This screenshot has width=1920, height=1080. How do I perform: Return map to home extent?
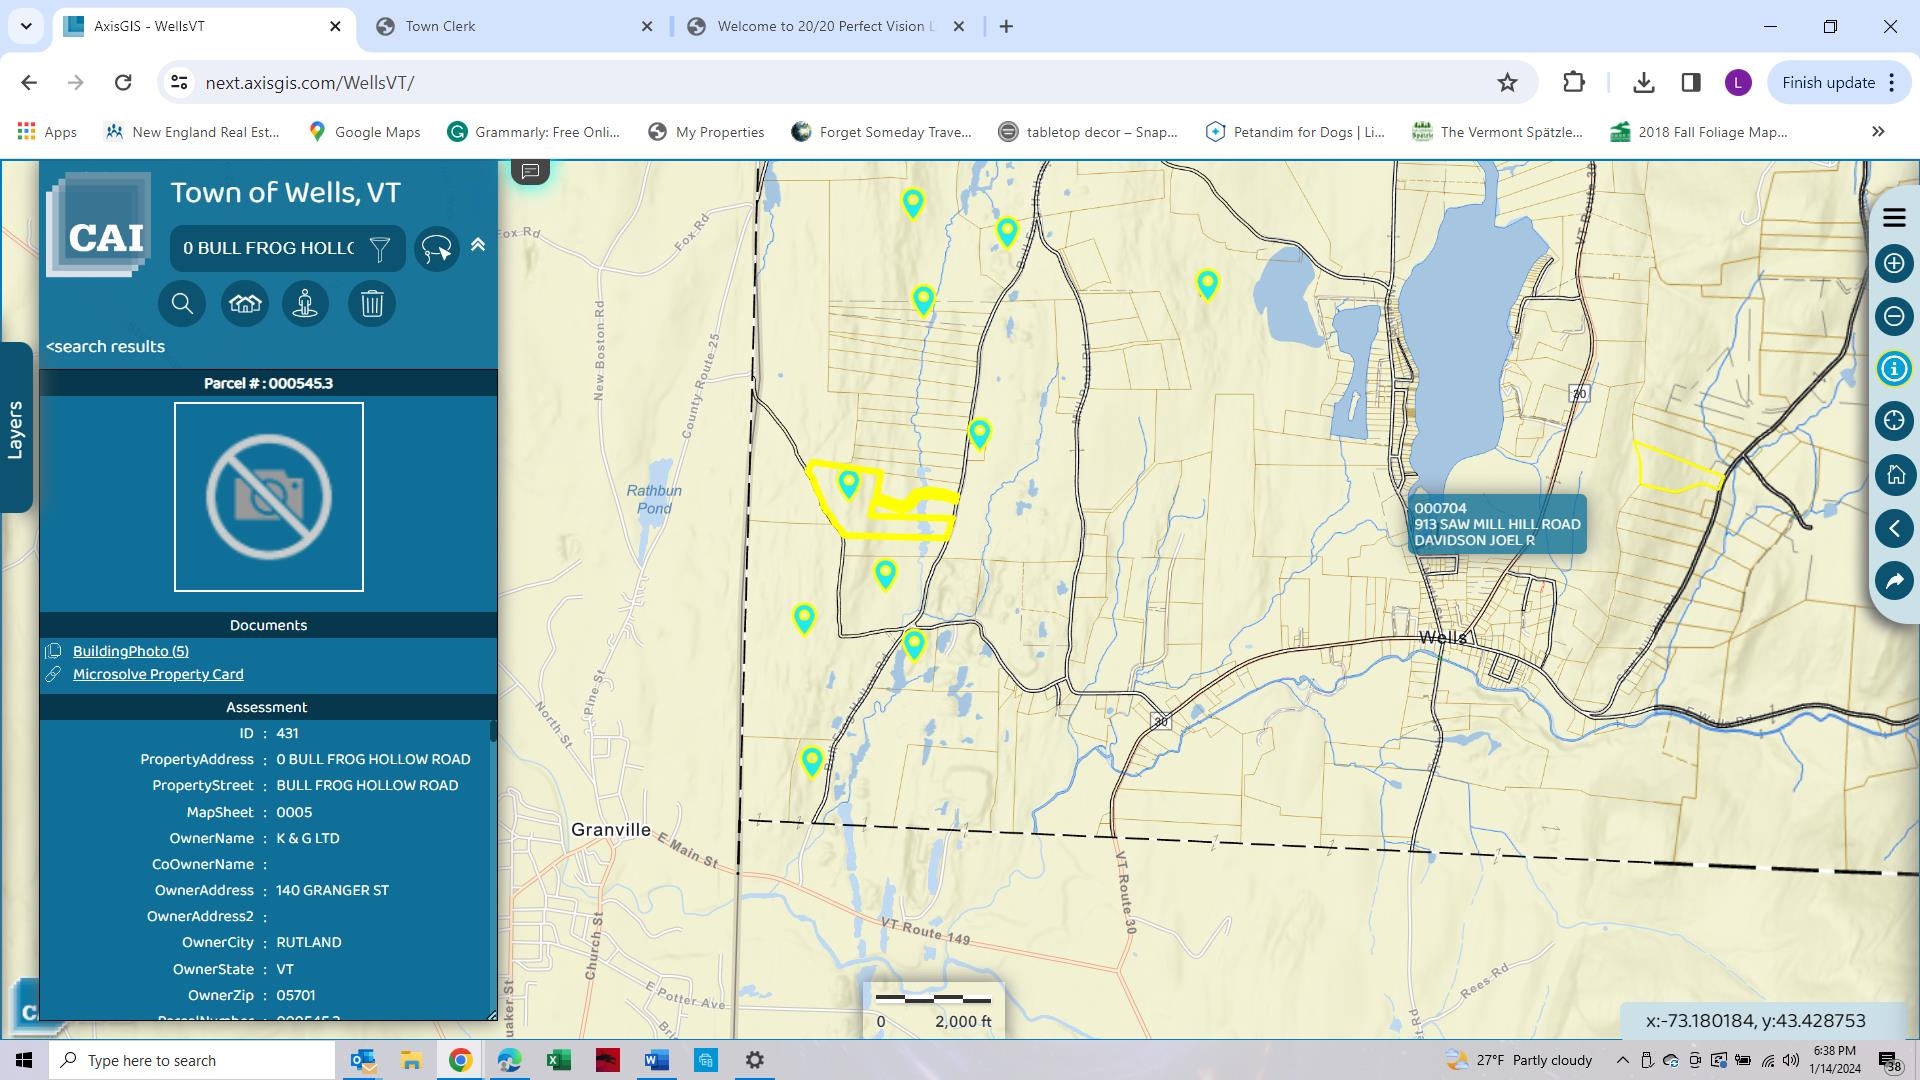[x=1894, y=475]
